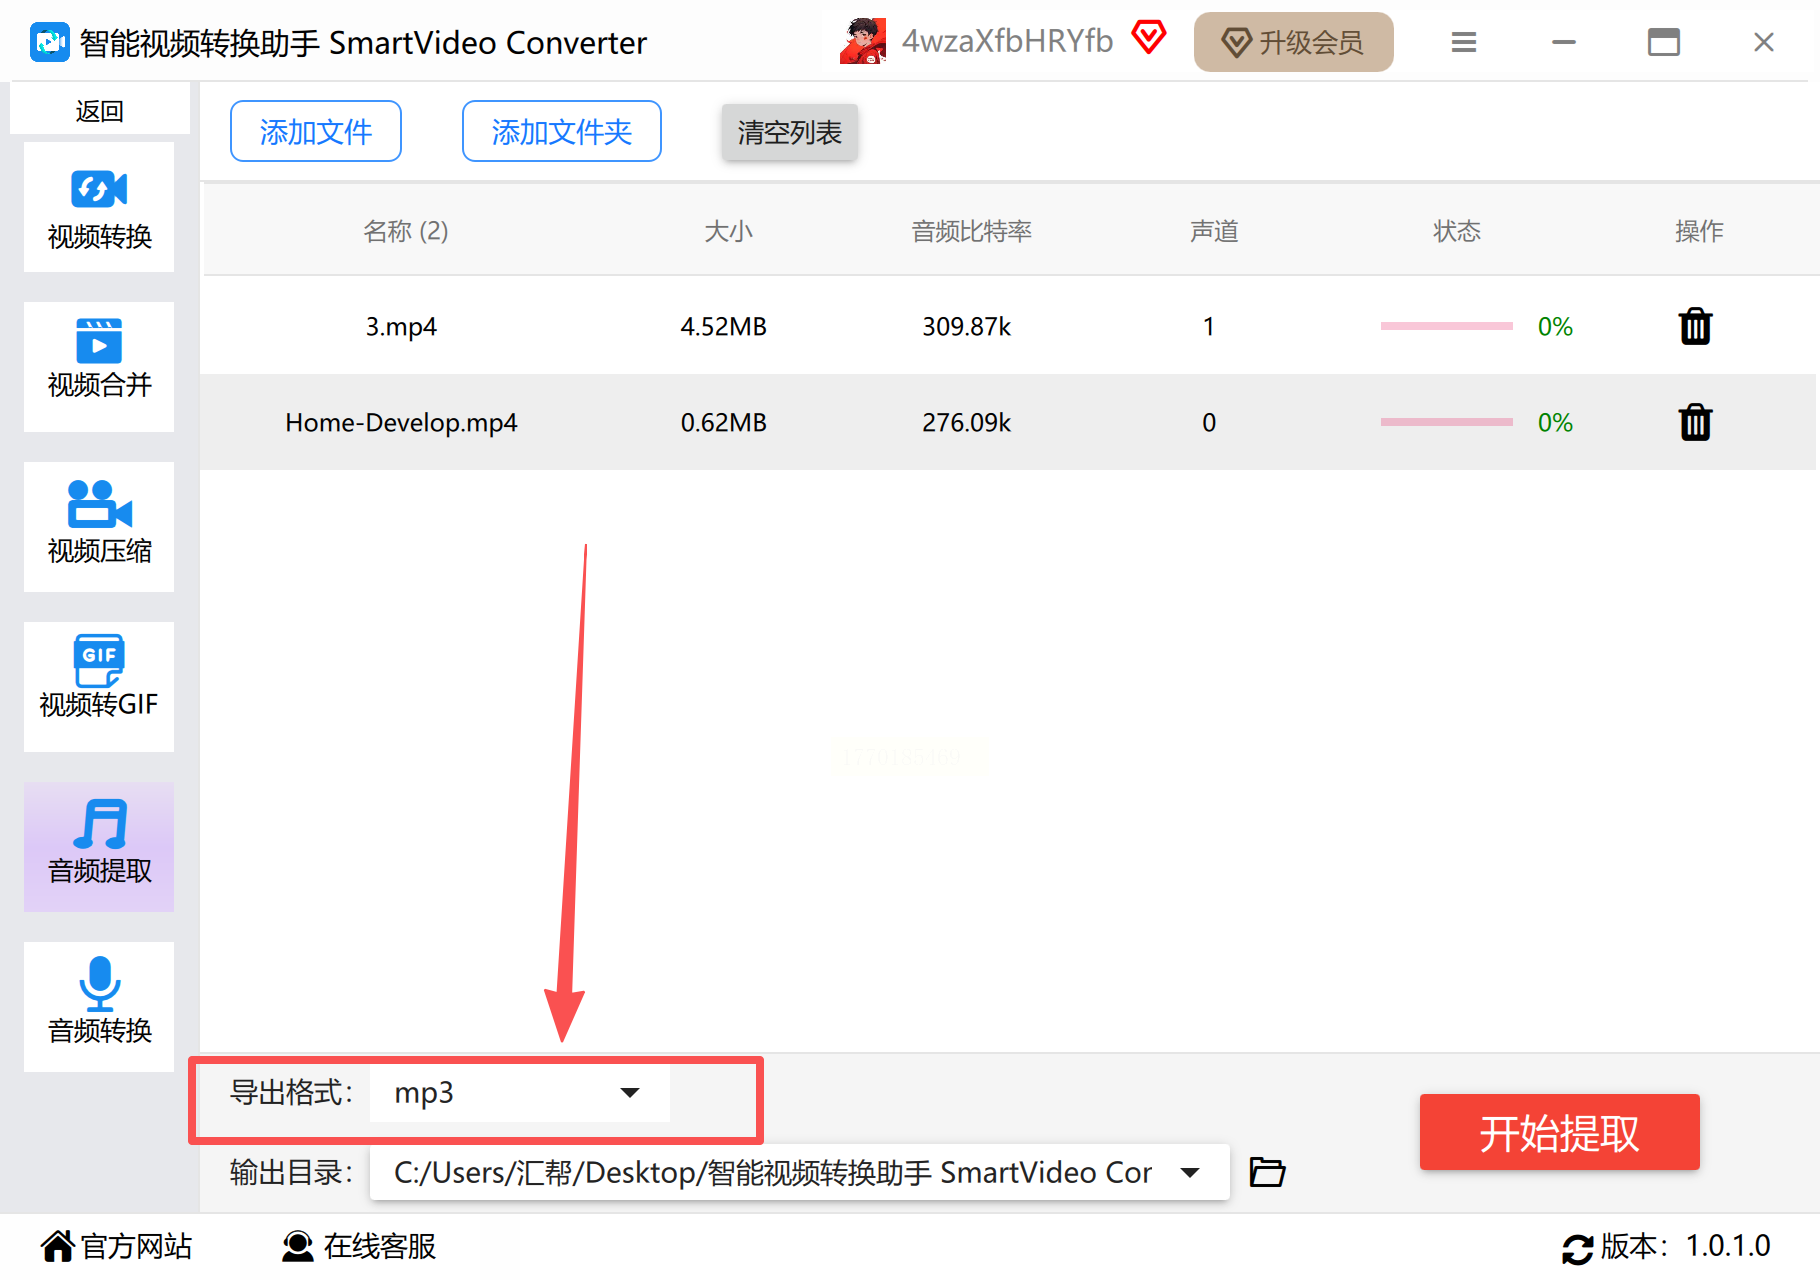1820x1280 pixels.
Task: Click channel count 1 for 3.mp4
Action: [x=1209, y=327]
